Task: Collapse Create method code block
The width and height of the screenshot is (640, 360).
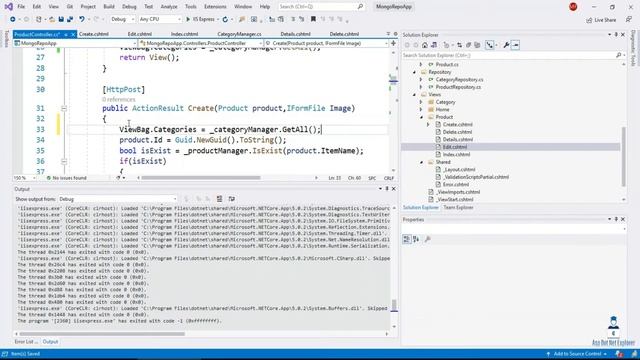Action: coord(64,108)
